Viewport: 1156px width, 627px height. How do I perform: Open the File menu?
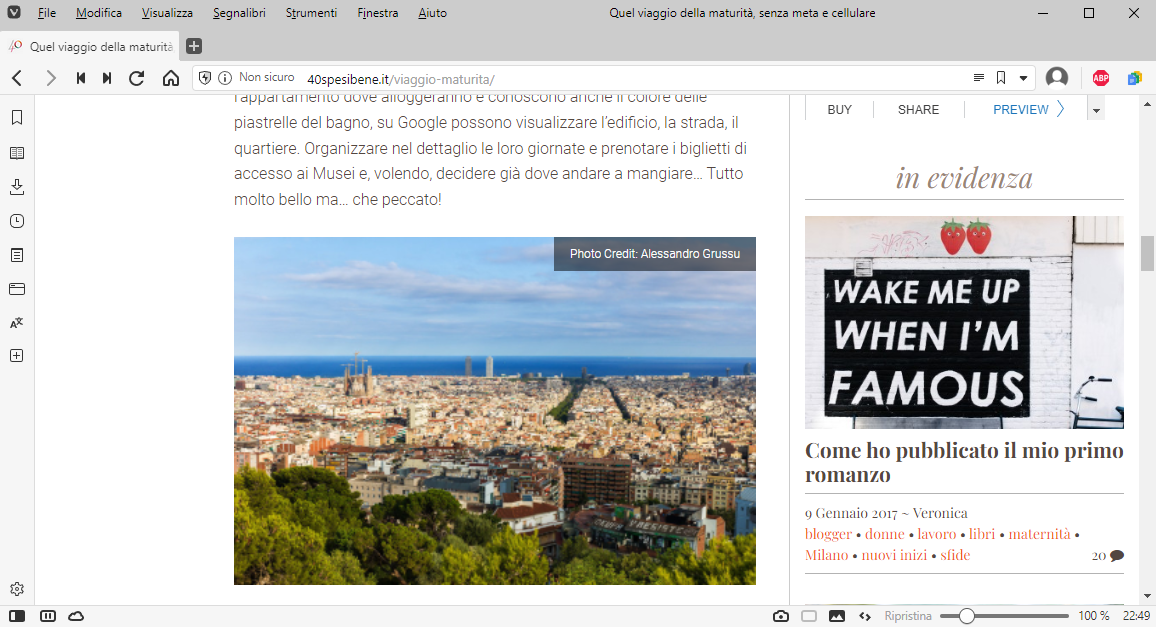[x=46, y=13]
